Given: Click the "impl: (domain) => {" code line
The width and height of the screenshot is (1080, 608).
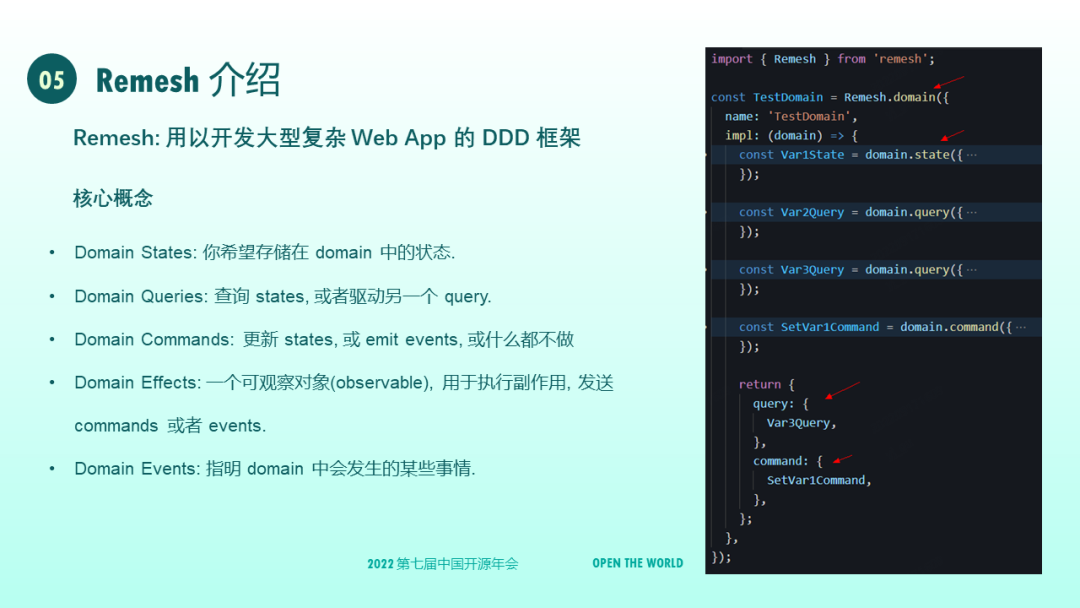Looking at the screenshot, I should (791, 136).
